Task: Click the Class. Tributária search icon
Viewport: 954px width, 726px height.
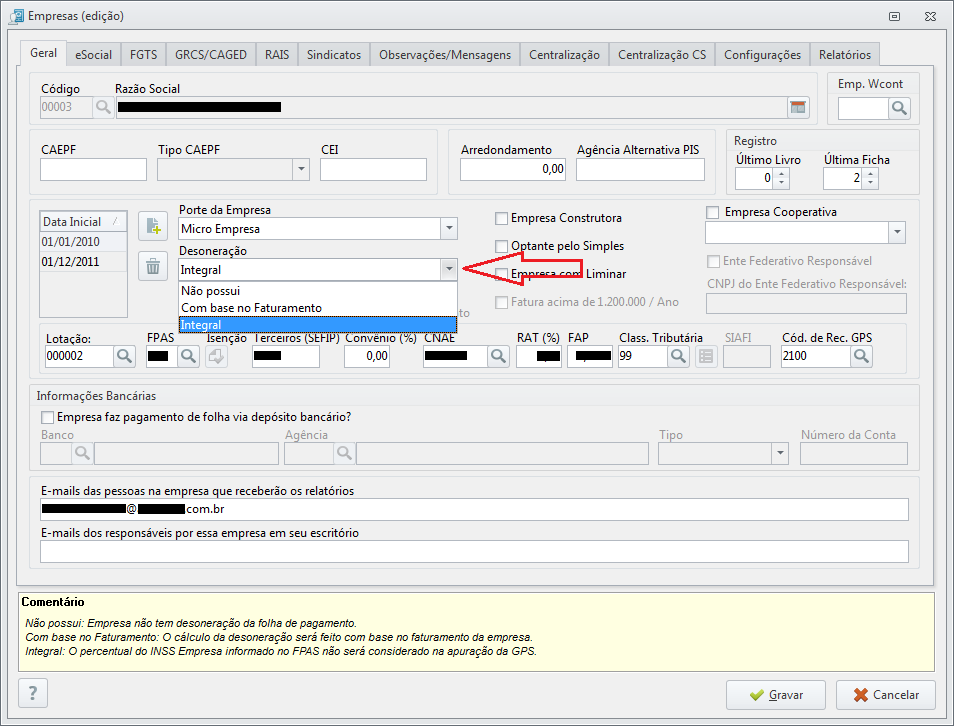Action: 678,355
